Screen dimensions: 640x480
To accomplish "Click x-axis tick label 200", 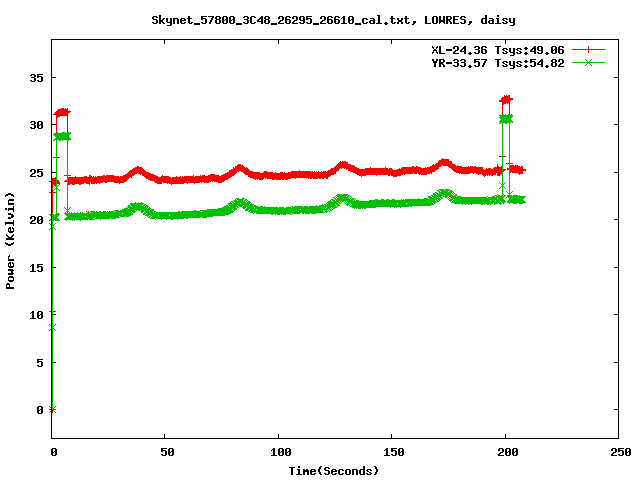I will pyautogui.click(x=508, y=452).
